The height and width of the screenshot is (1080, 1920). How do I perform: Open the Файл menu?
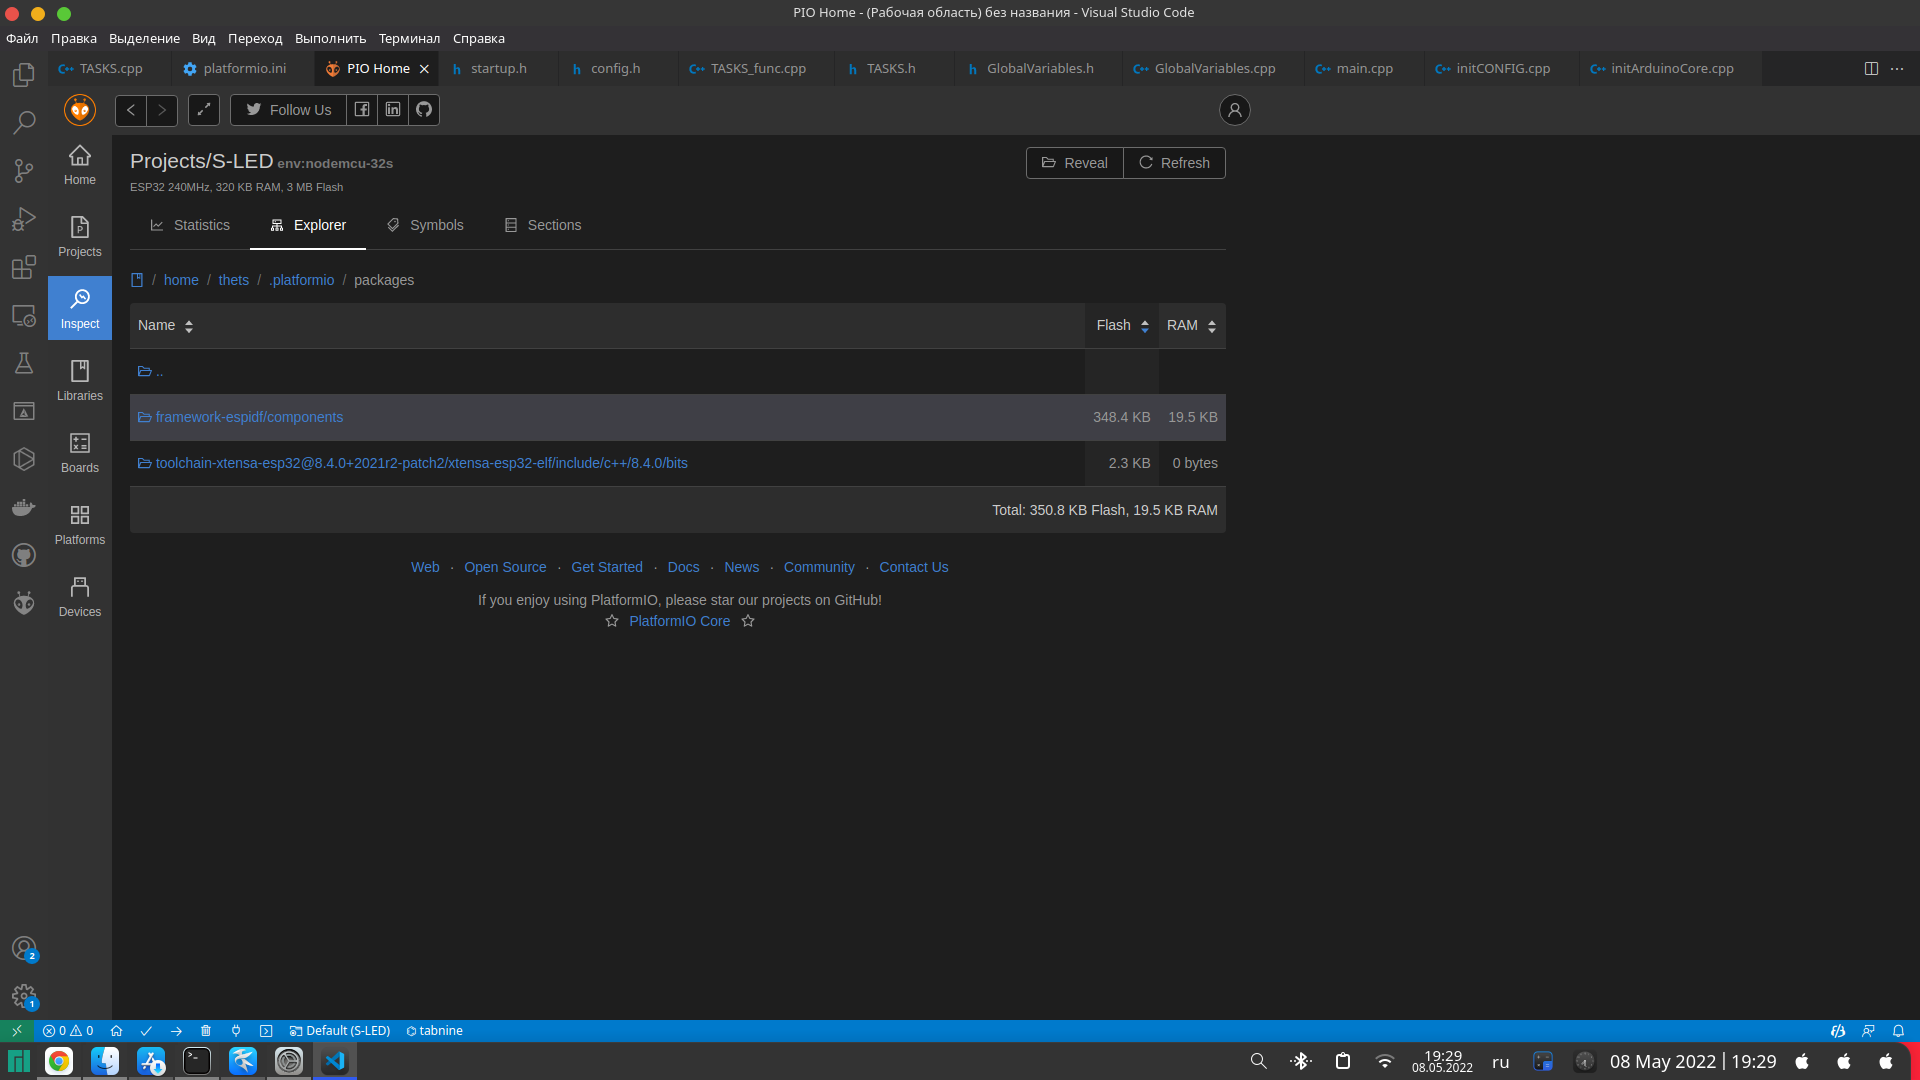[22, 39]
